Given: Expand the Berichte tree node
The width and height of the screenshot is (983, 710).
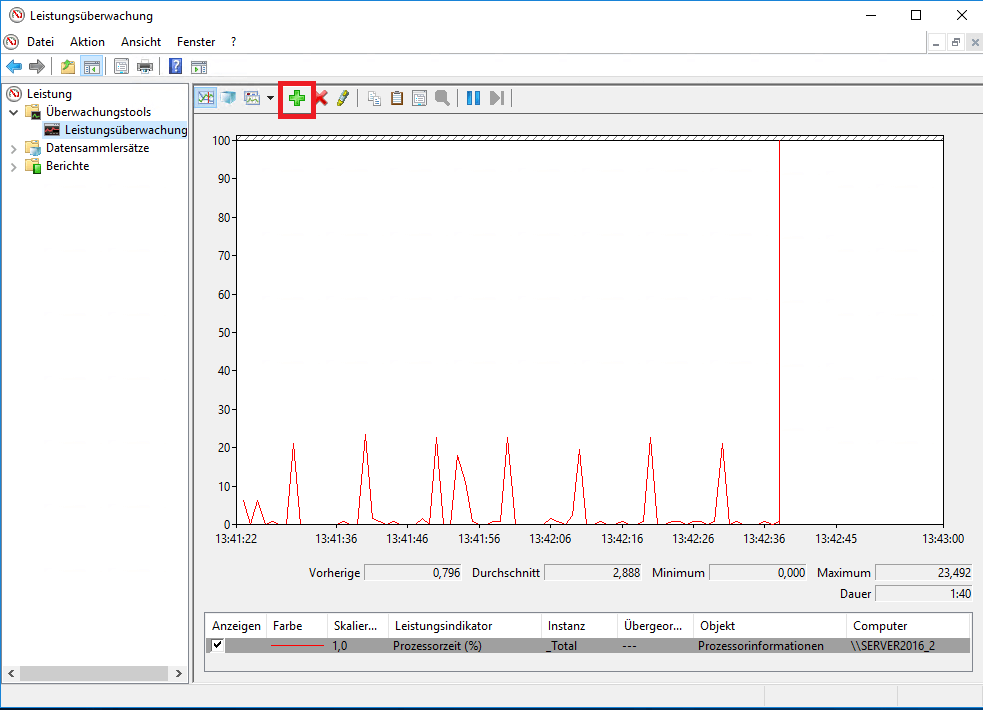Looking at the screenshot, I should [x=14, y=166].
